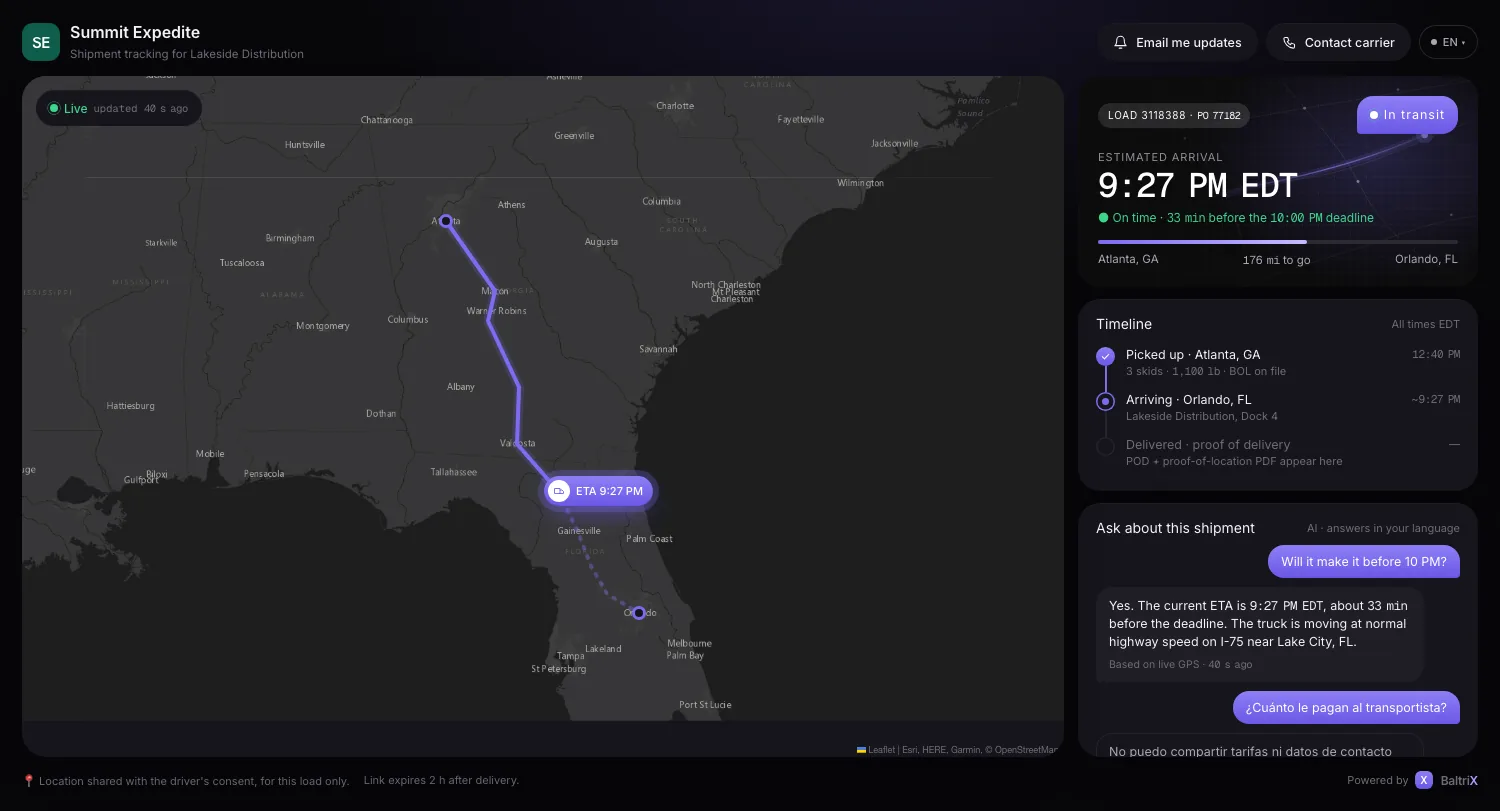Click the In transit status badge

pos(1407,115)
